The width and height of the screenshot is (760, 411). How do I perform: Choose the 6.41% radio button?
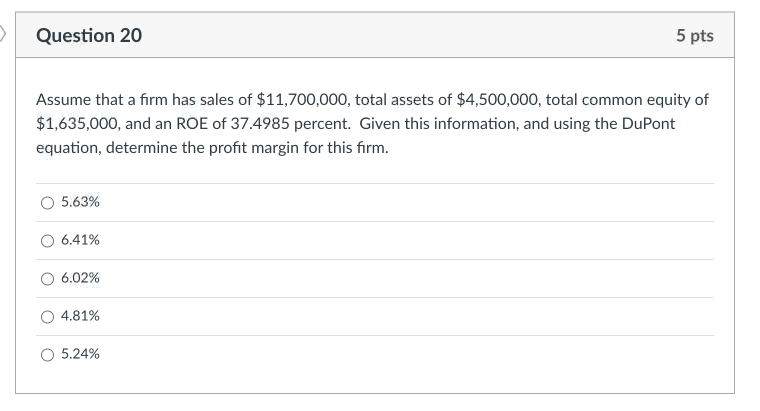pos(47,240)
